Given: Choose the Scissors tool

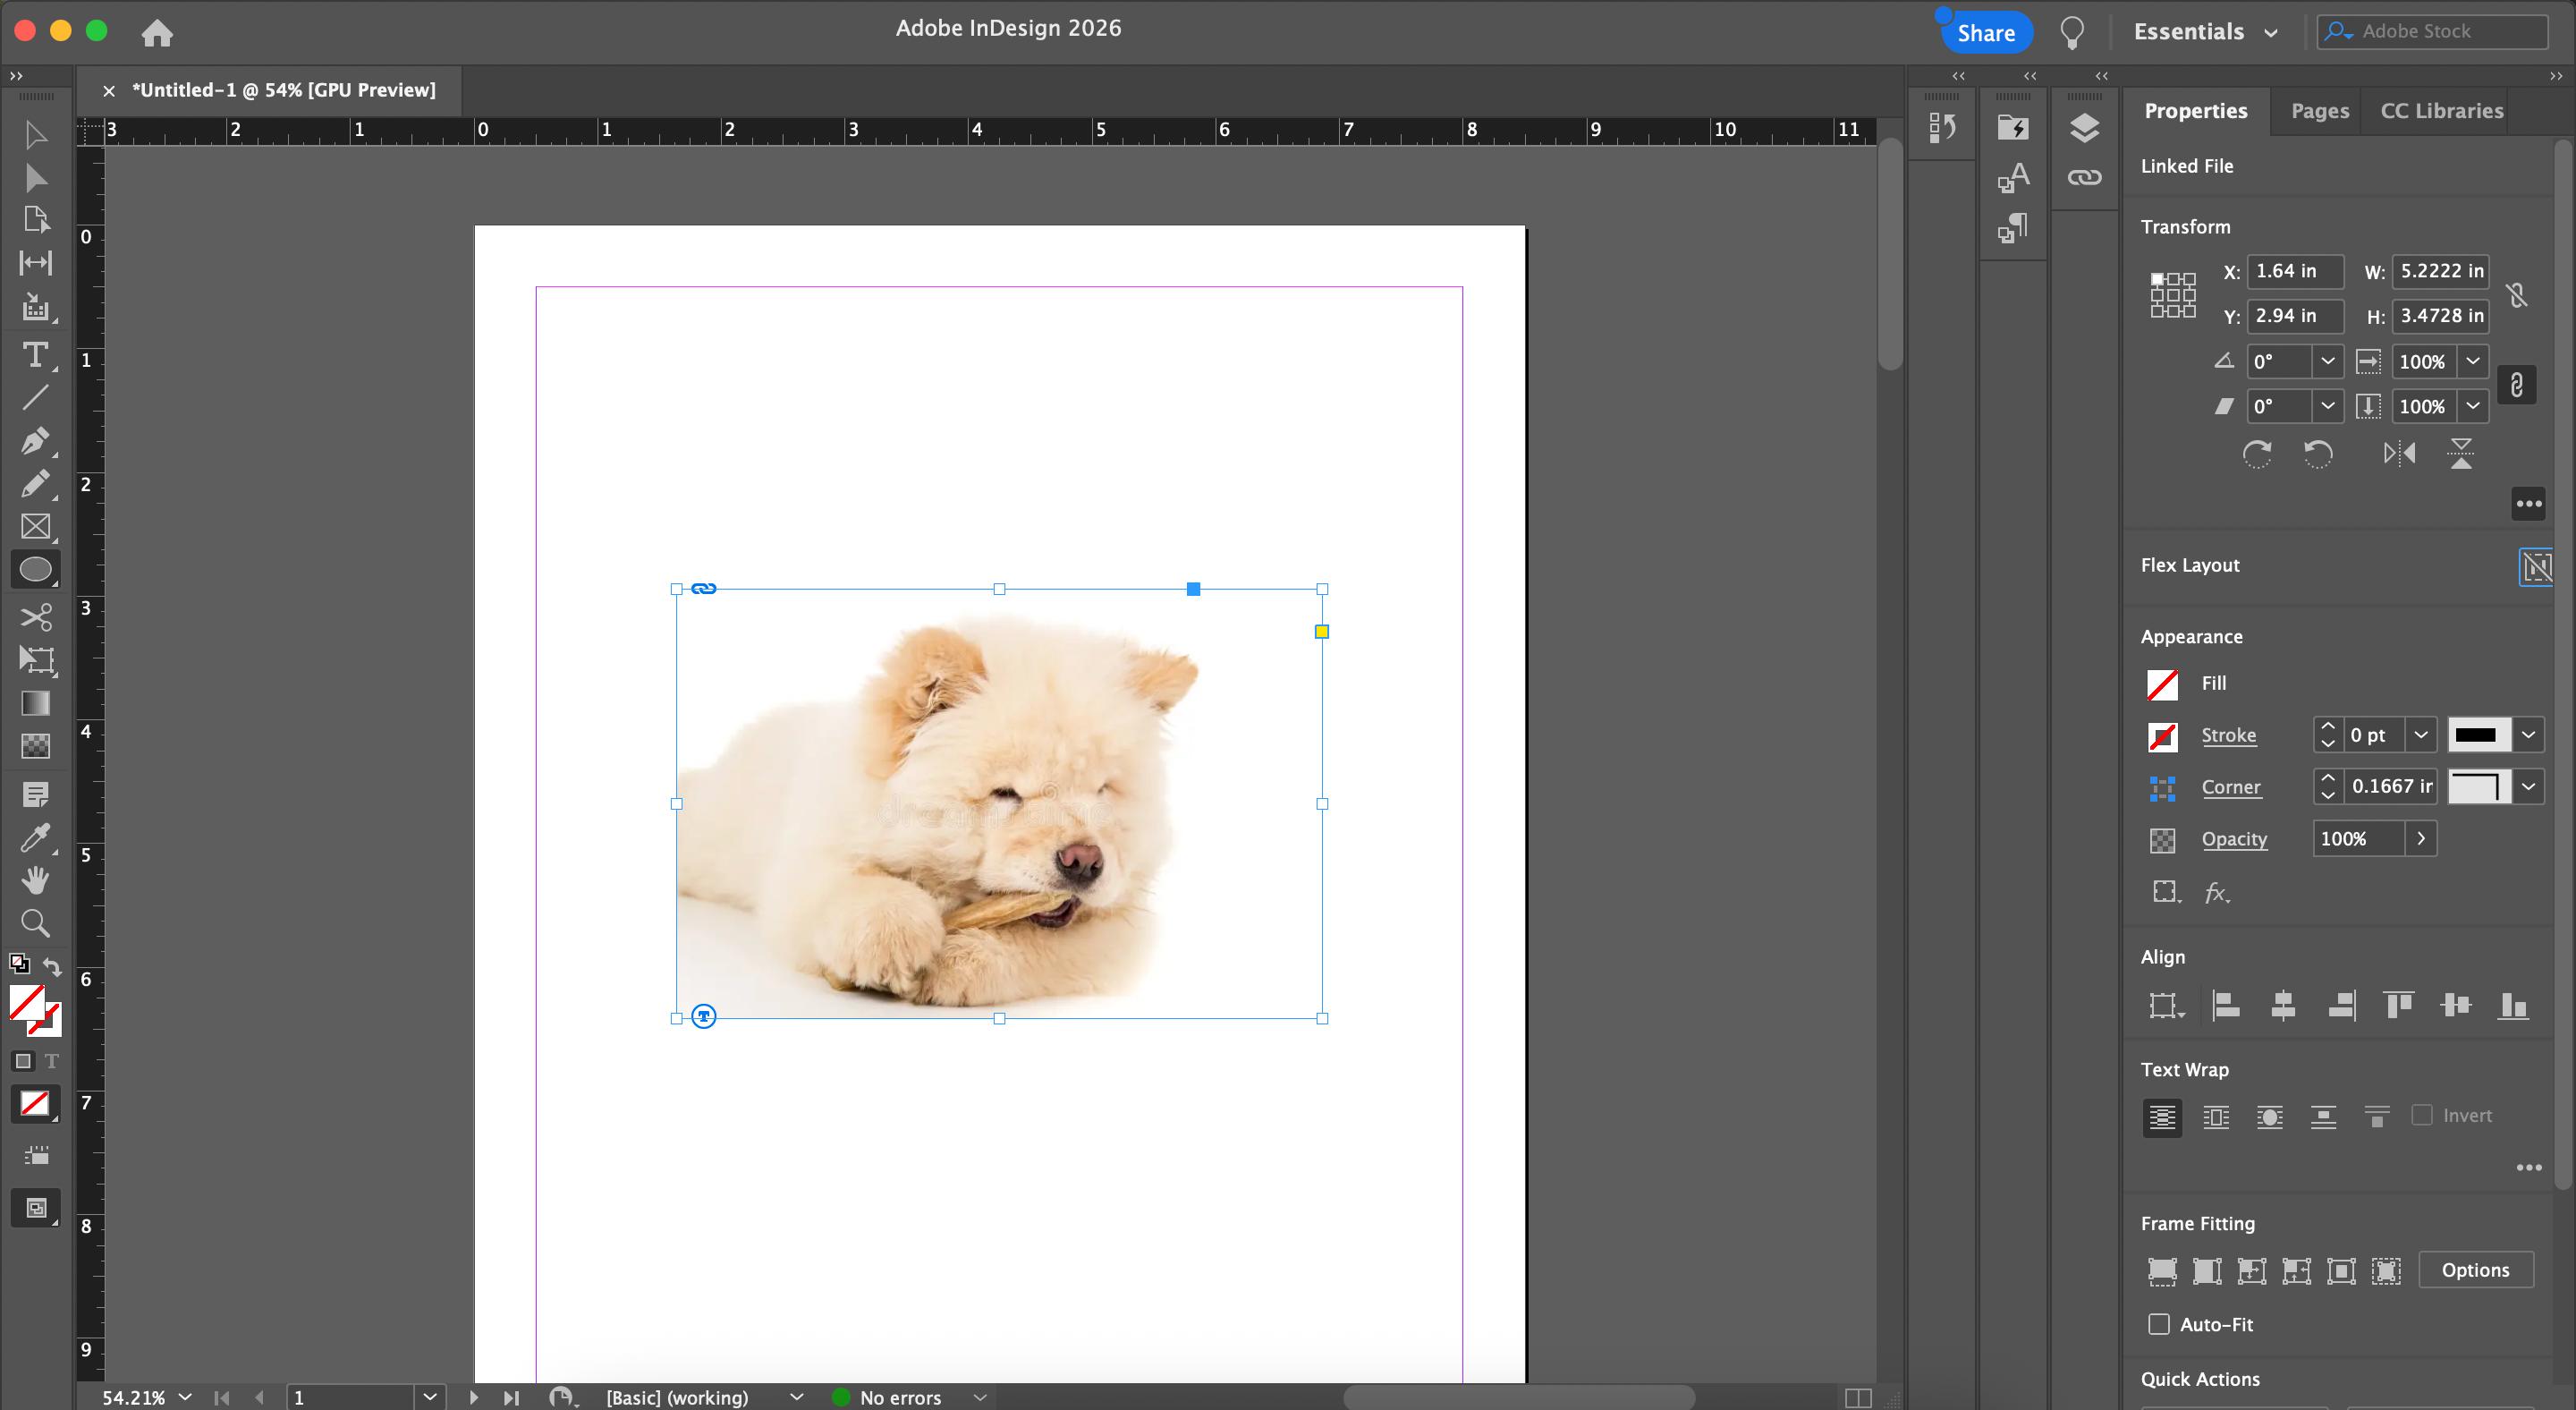Looking at the screenshot, I should click(x=35, y=617).
